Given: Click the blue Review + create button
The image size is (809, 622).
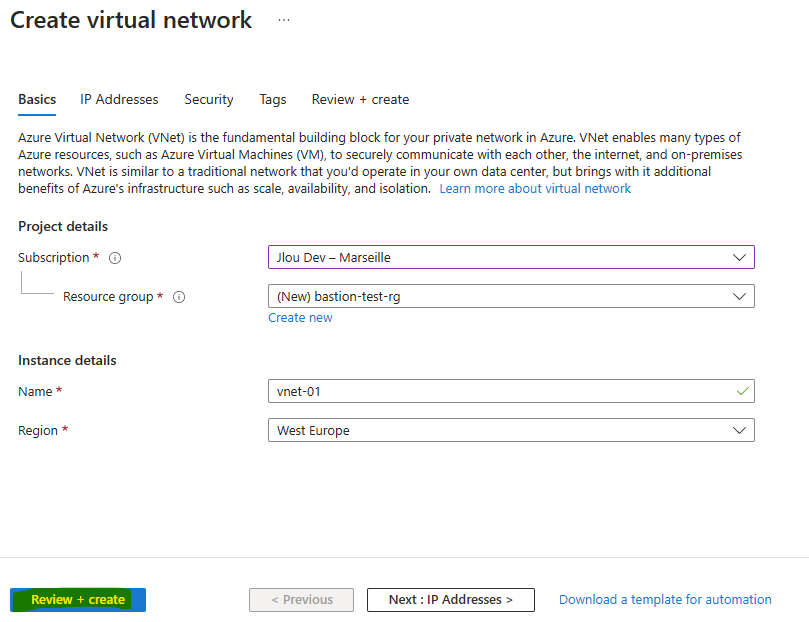Looking at the screenshot, I should [78, 600].
